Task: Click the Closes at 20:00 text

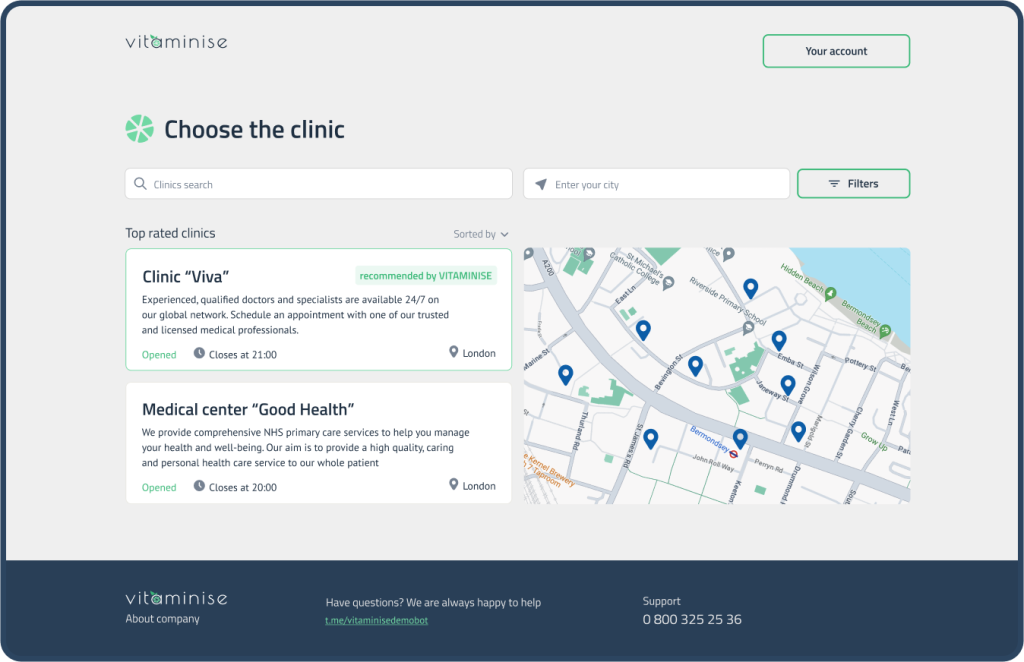Action: pos(243,487)
